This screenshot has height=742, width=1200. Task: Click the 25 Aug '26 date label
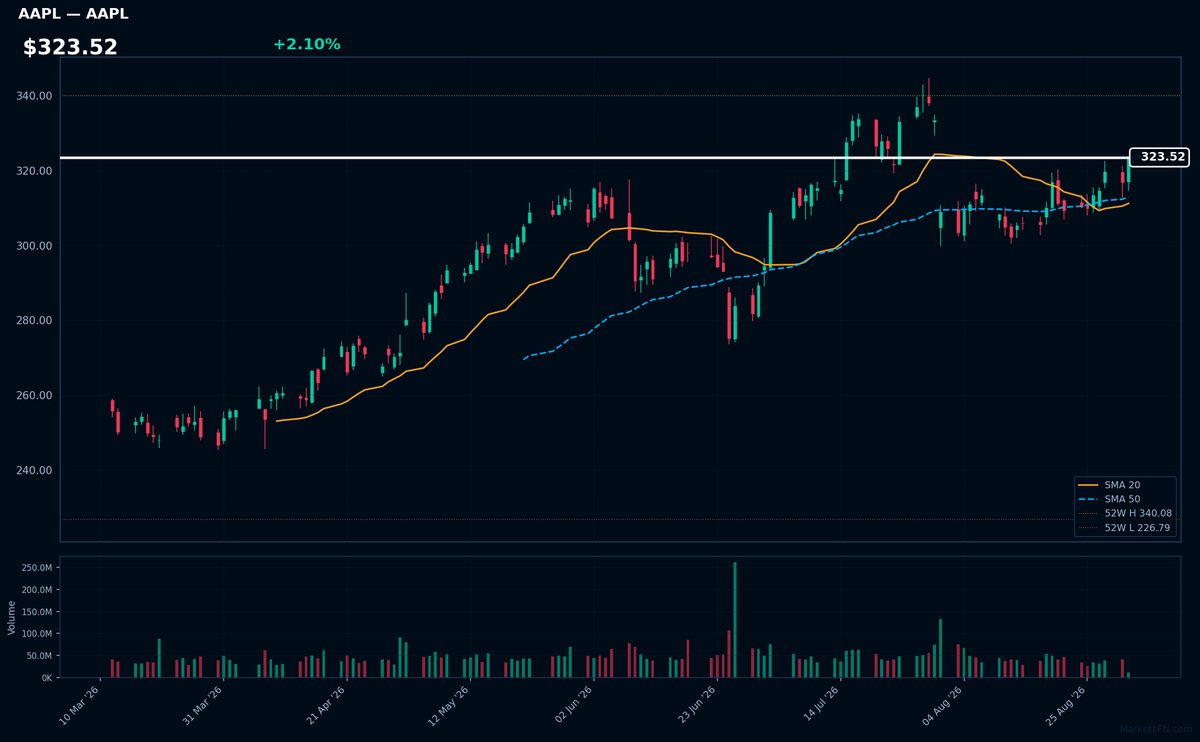(x=1065, y=706)
